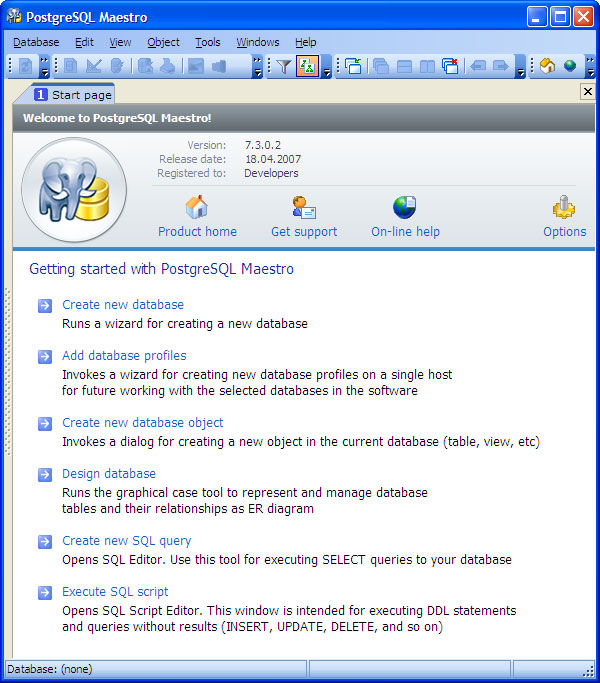Screen dimensions: 600x683
Task: Open the Help menu
Action: (305, 42)
